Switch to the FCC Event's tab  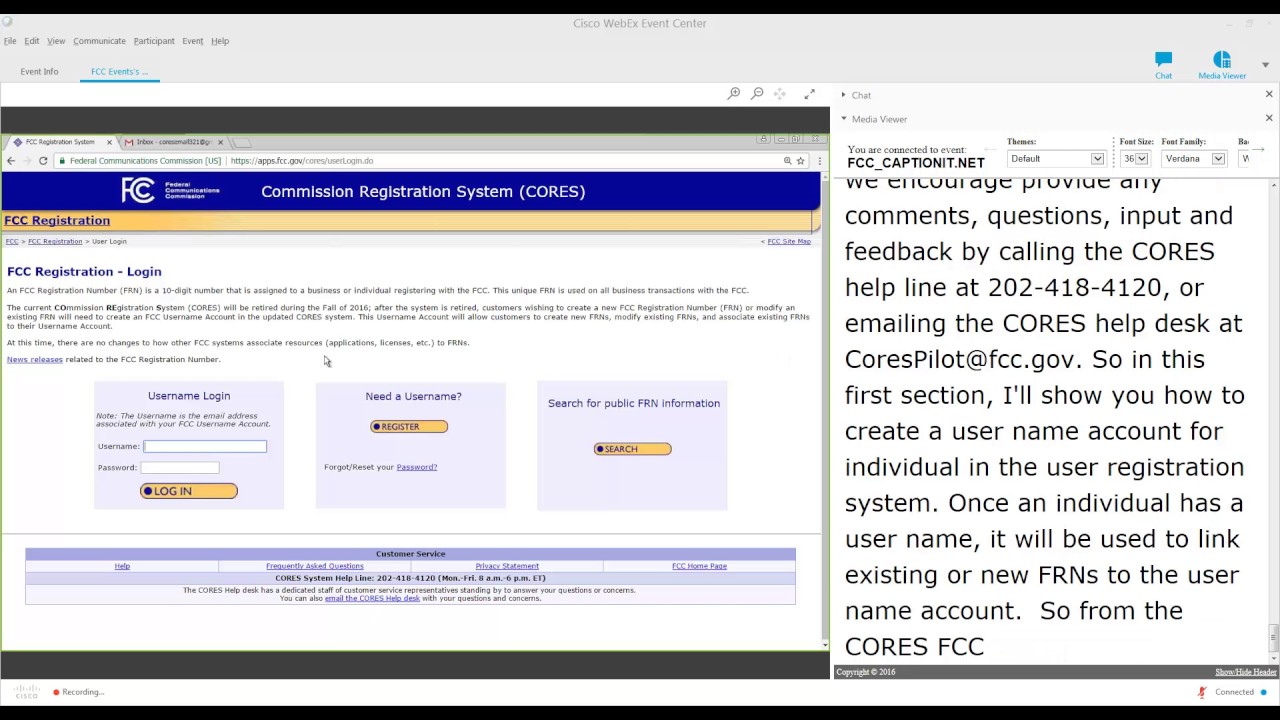click(x=119, y=72)
